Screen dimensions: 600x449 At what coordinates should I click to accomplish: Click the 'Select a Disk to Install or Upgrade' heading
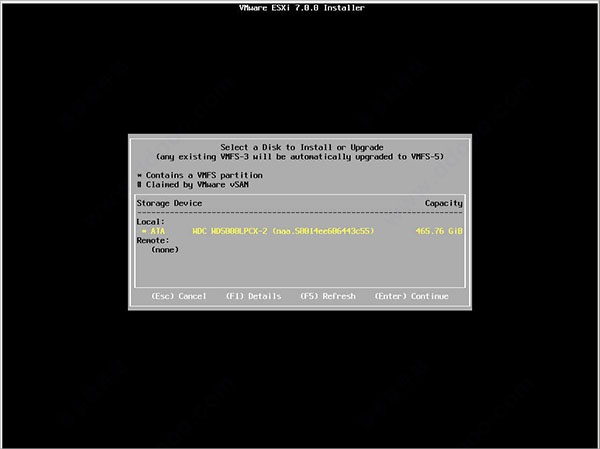click(x=300, y=147)
